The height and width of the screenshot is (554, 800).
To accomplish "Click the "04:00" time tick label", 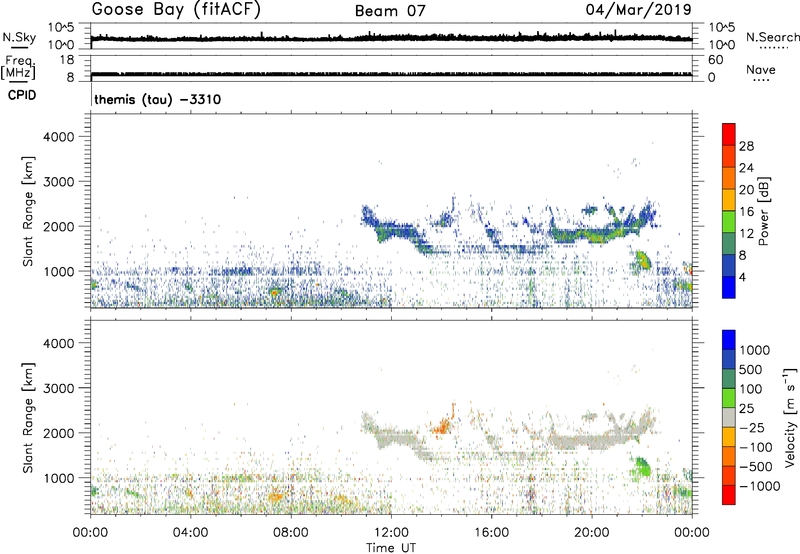I will click(x=190, y=533).
